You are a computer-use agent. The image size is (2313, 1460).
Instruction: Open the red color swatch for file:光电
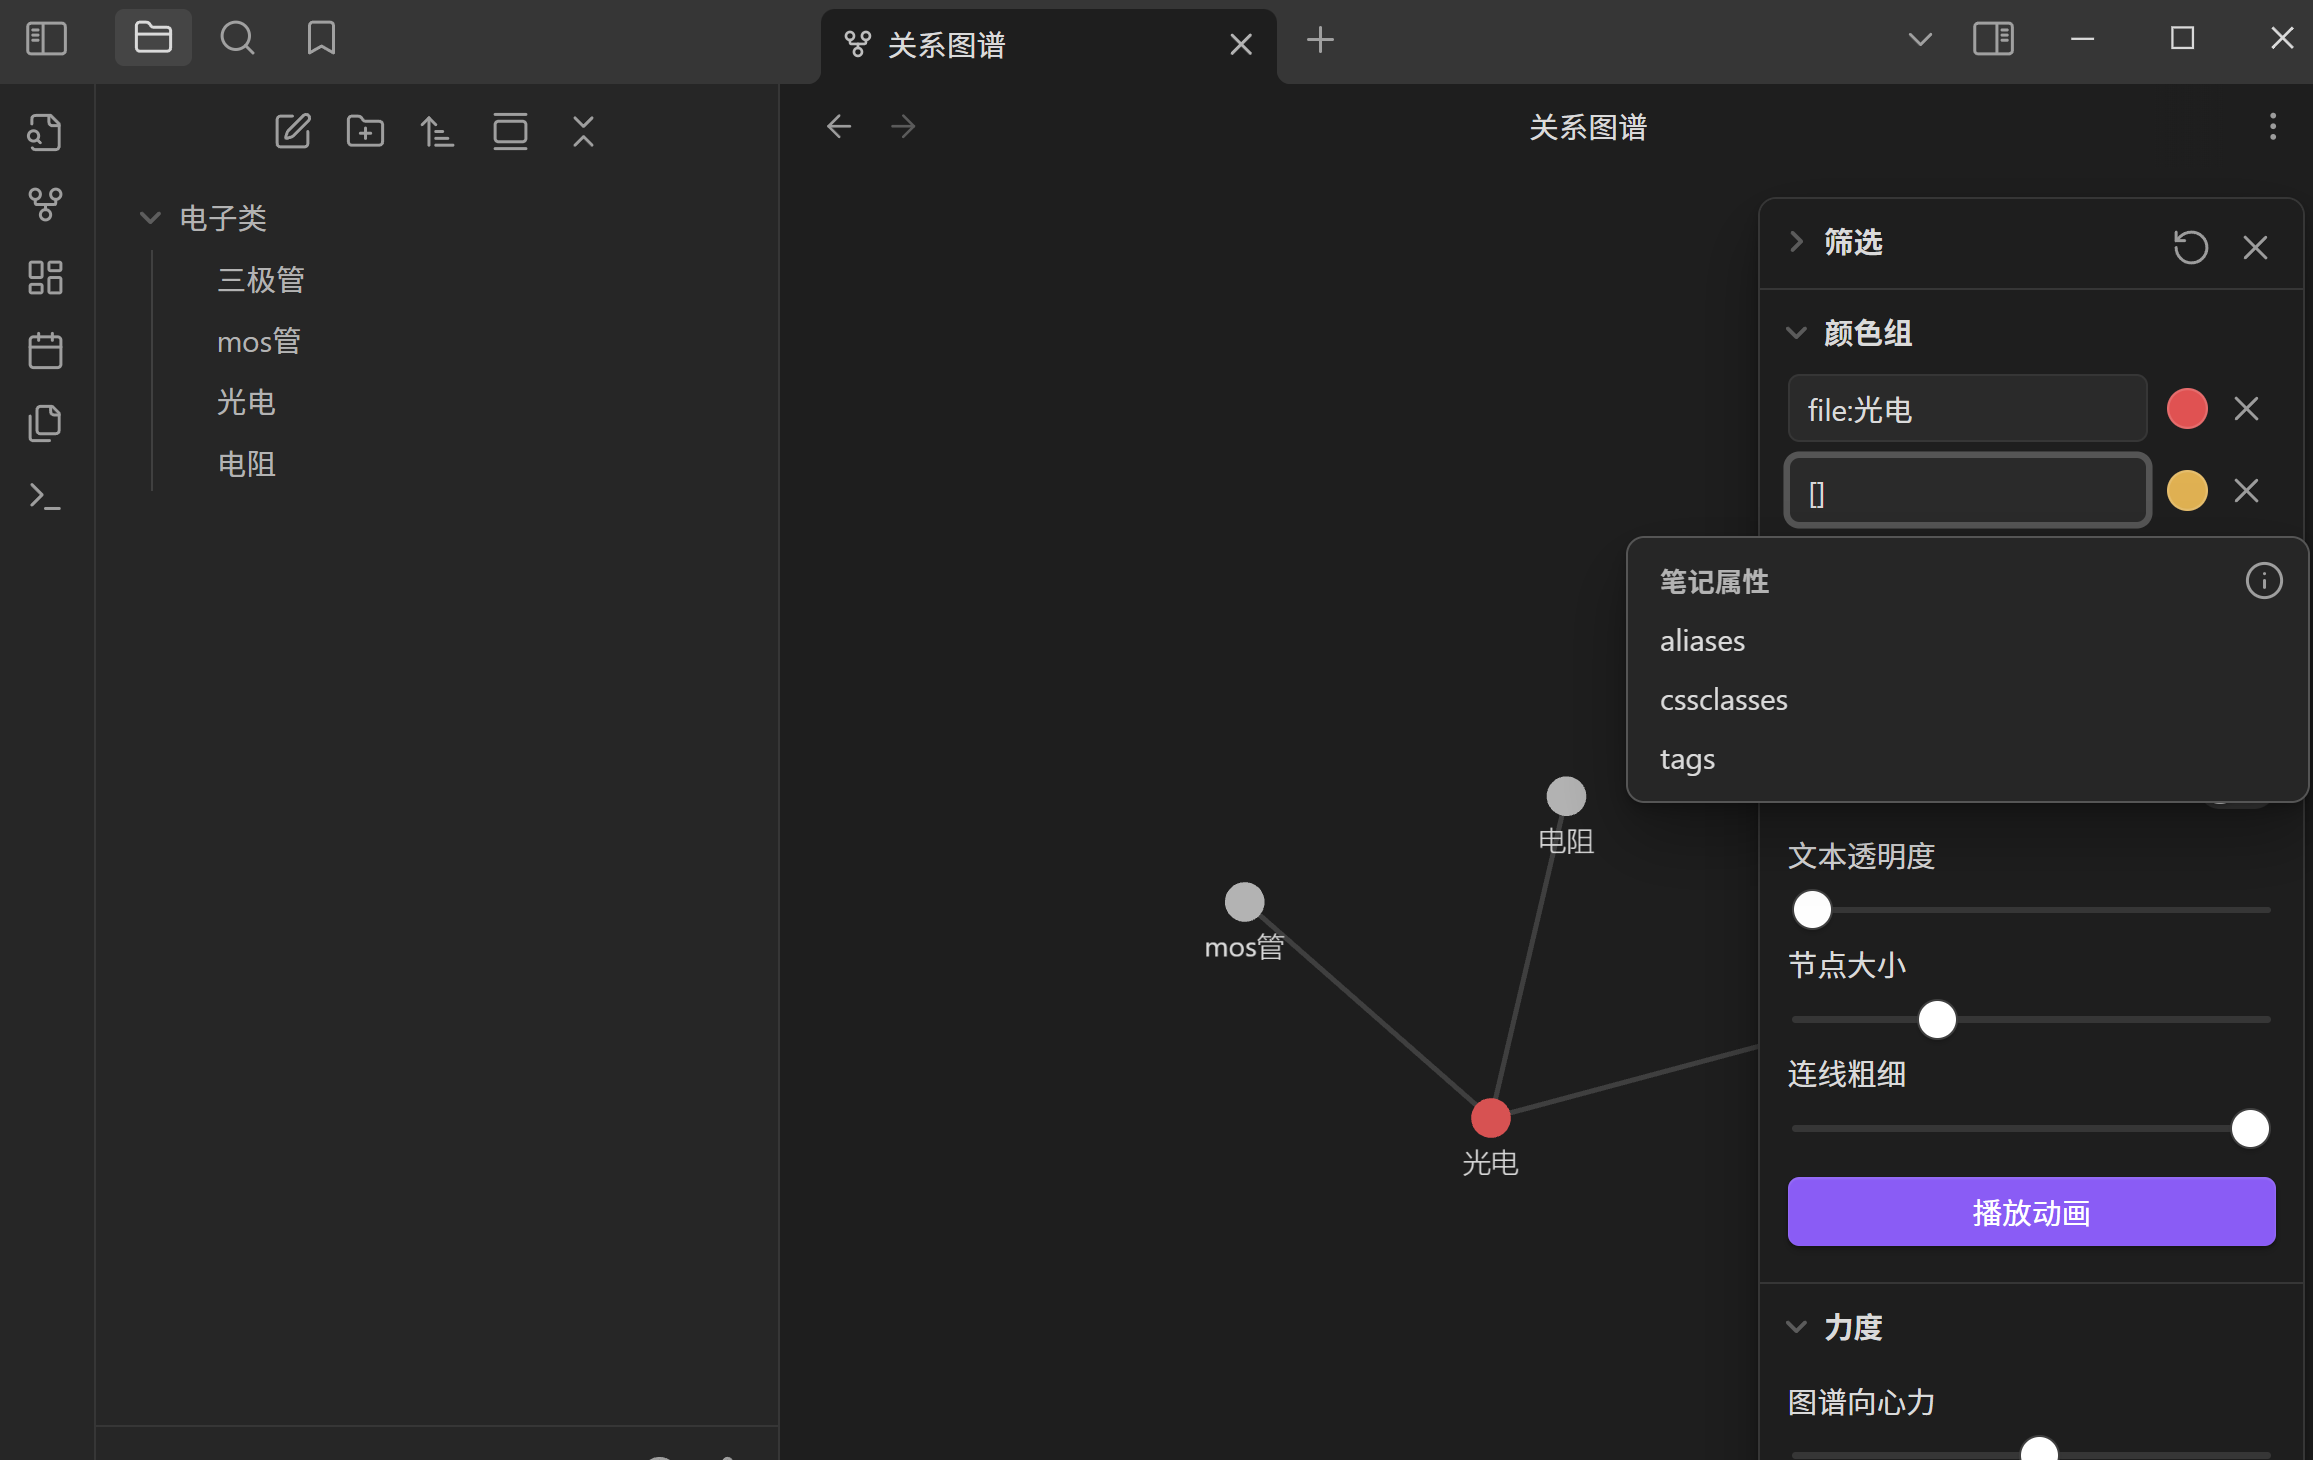pos(2187,409)
